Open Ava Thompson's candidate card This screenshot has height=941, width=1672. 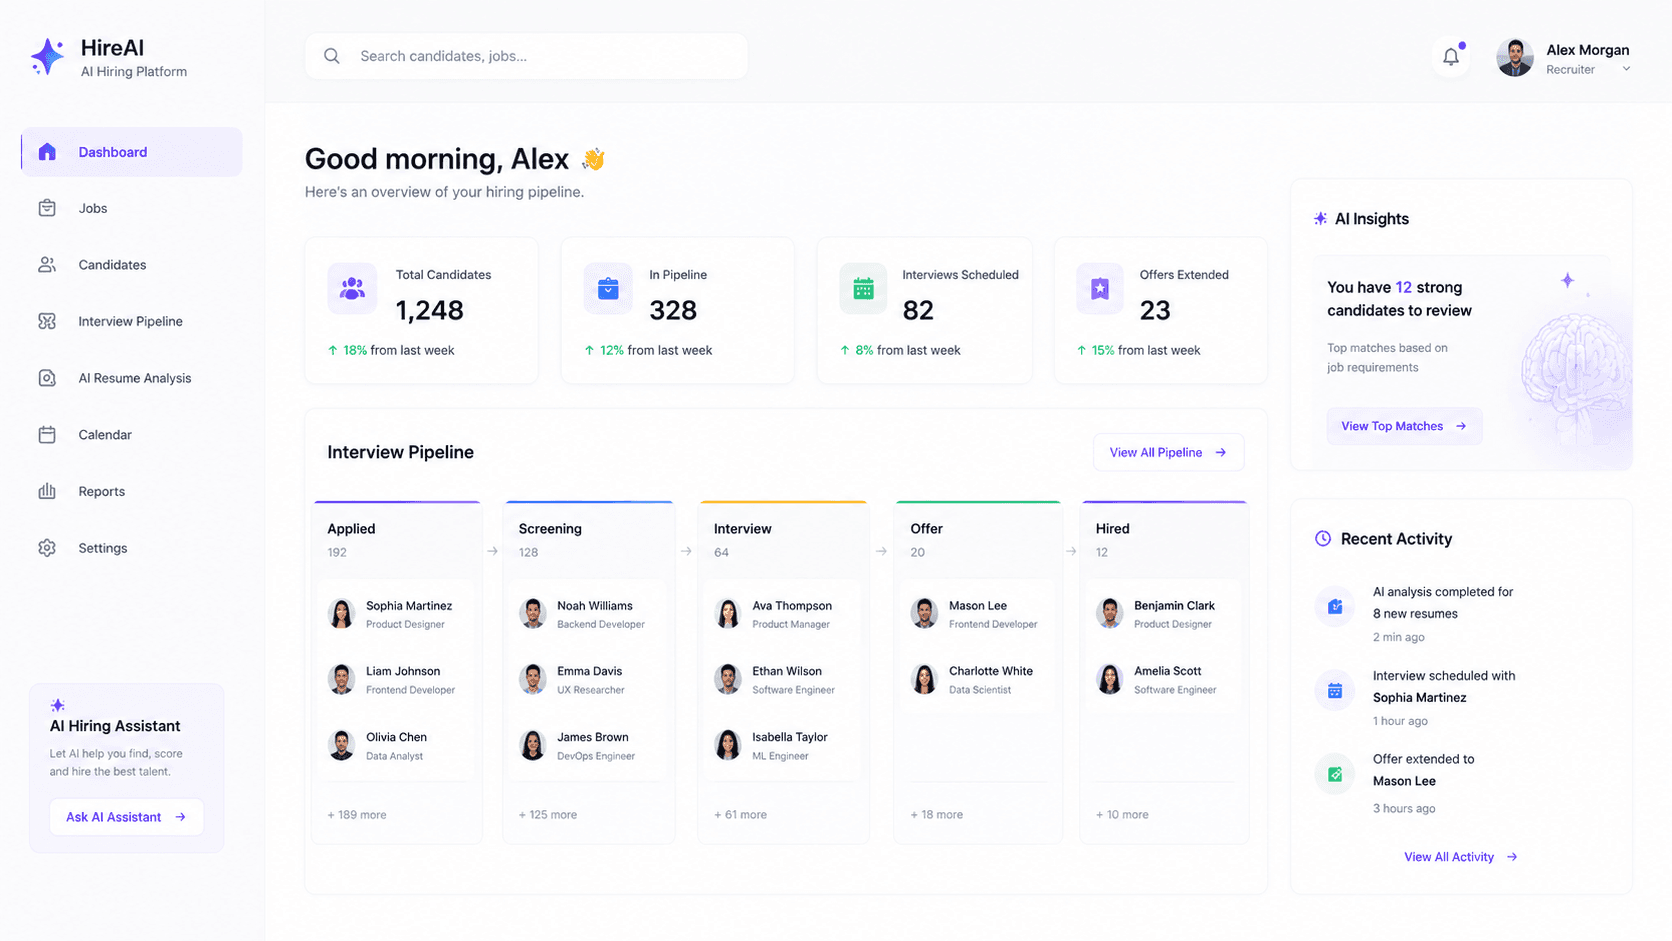(783, 614)
